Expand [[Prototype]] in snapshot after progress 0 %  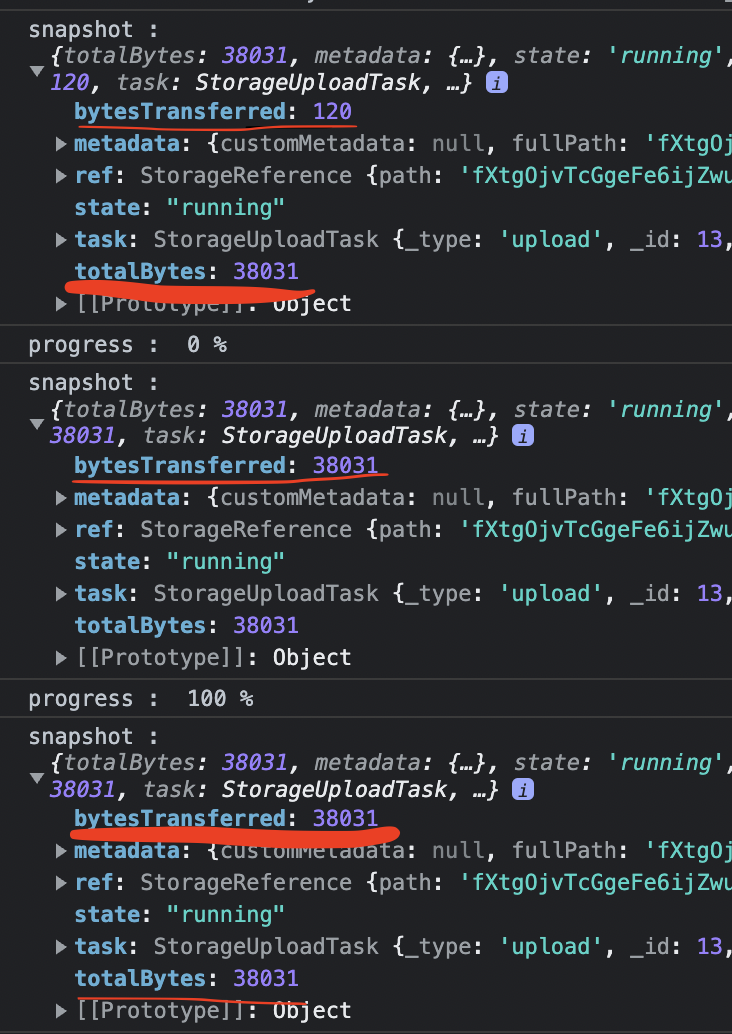tap(61, 657)
